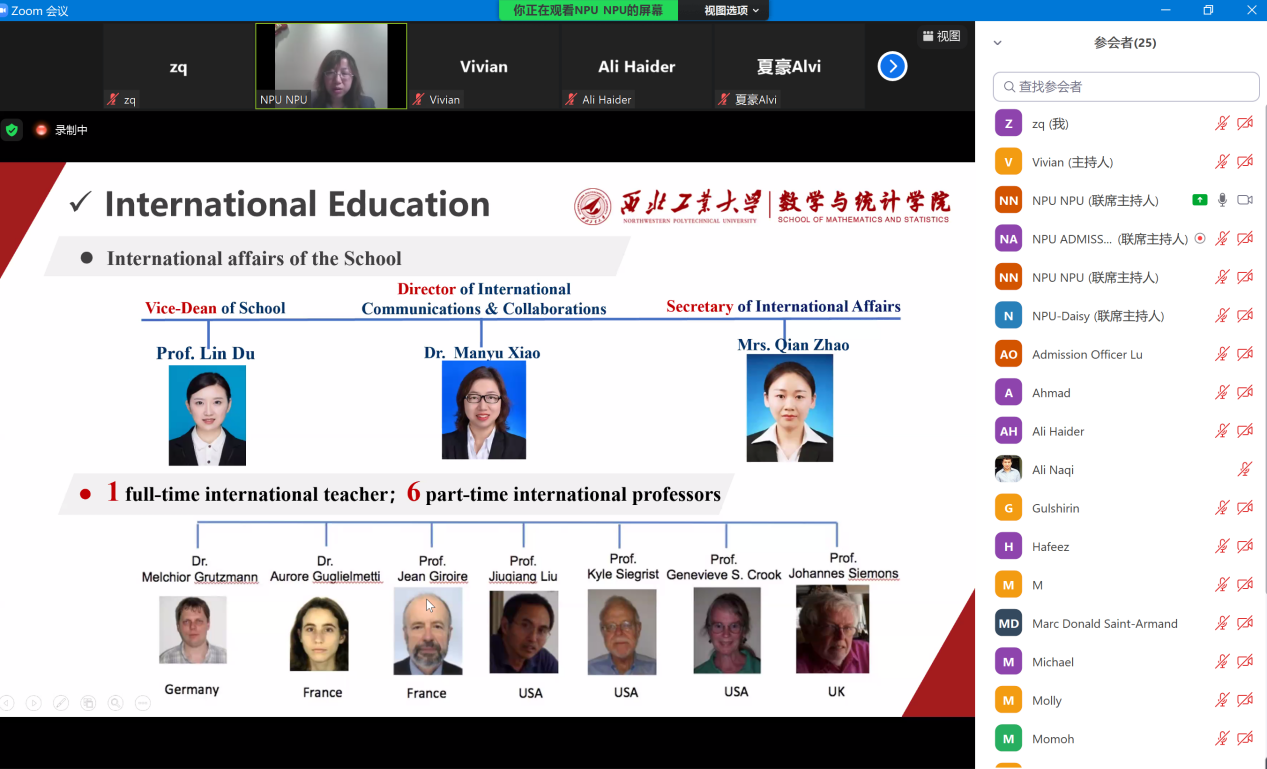Click the recording dot beside NPU ADMISS
The image size is (1267, 769).
[1200, 239]
